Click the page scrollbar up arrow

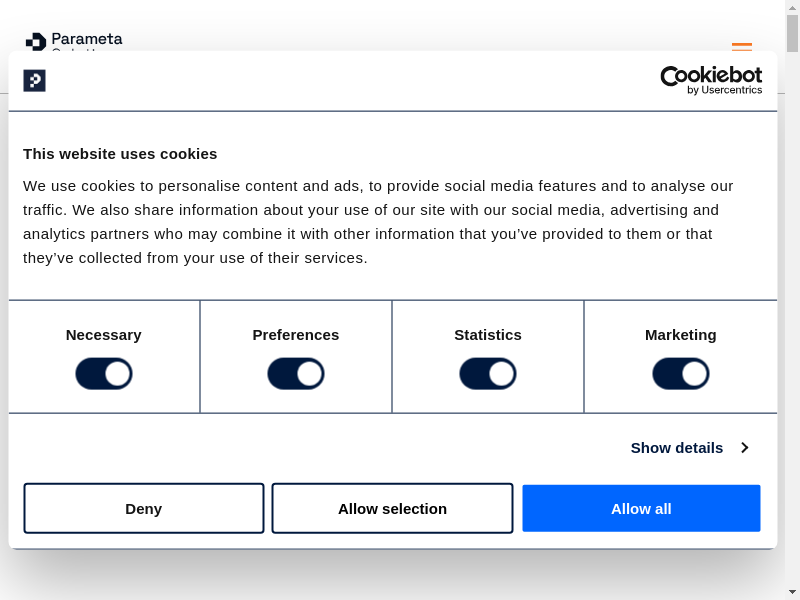[x=792, y=8]
